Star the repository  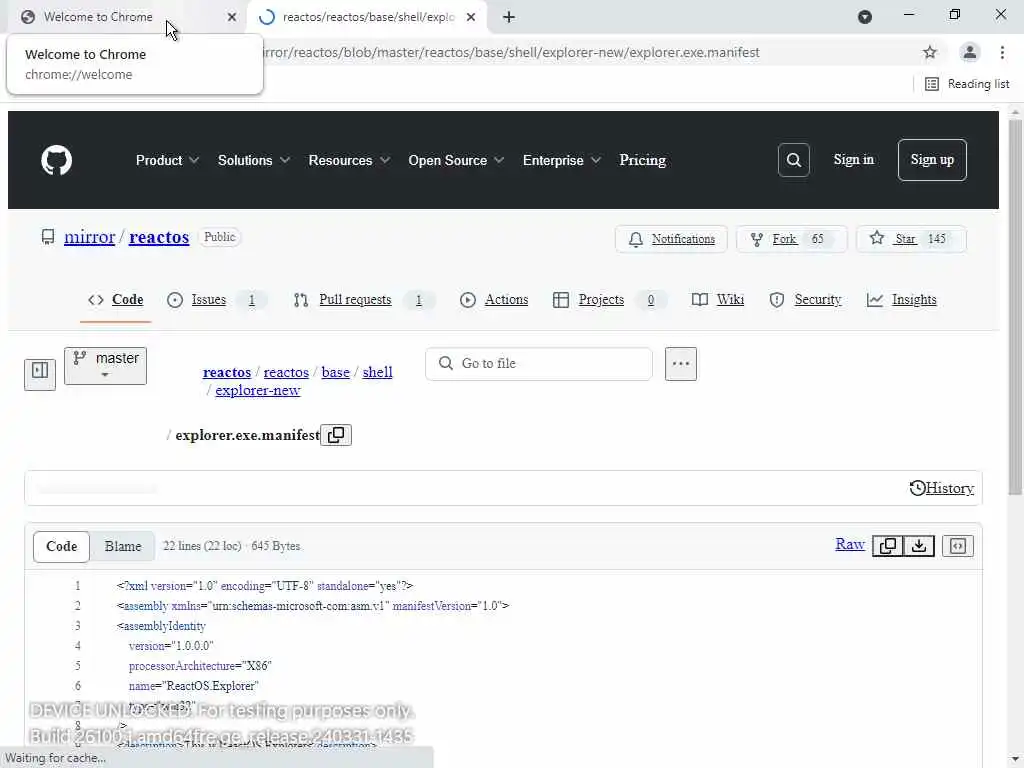910,239
